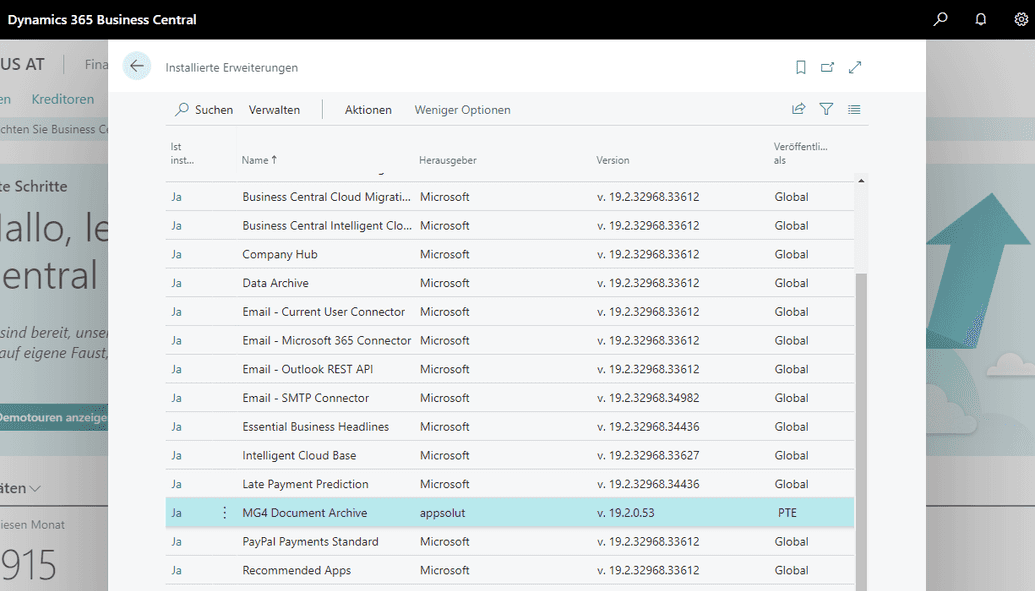Viewport: 1035px width, 591px height.
Task: Select the PayPal Payments Standard row
Action: coord(310,542)
